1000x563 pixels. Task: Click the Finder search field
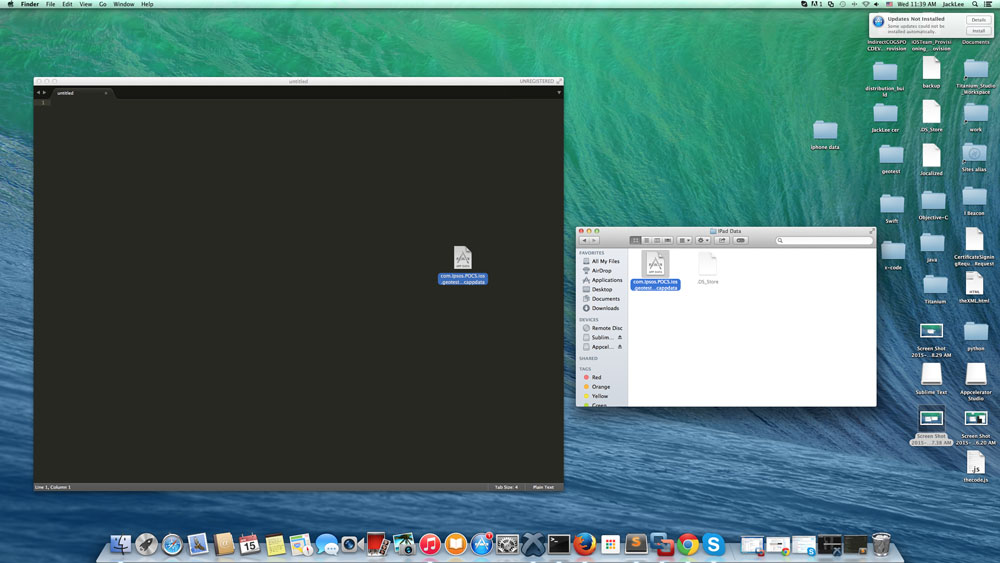coord(824,240)
